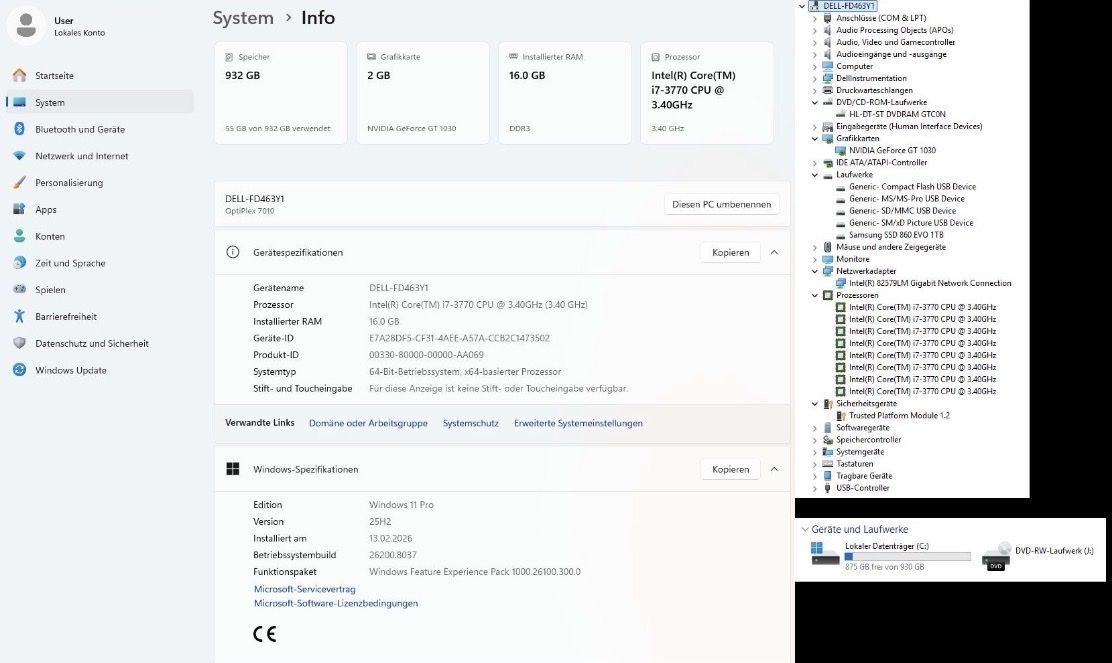Select Generic- SD/MMC USB Device entry
The height and width of the screenshot is (663, 1112).
(x=902, y=211)
